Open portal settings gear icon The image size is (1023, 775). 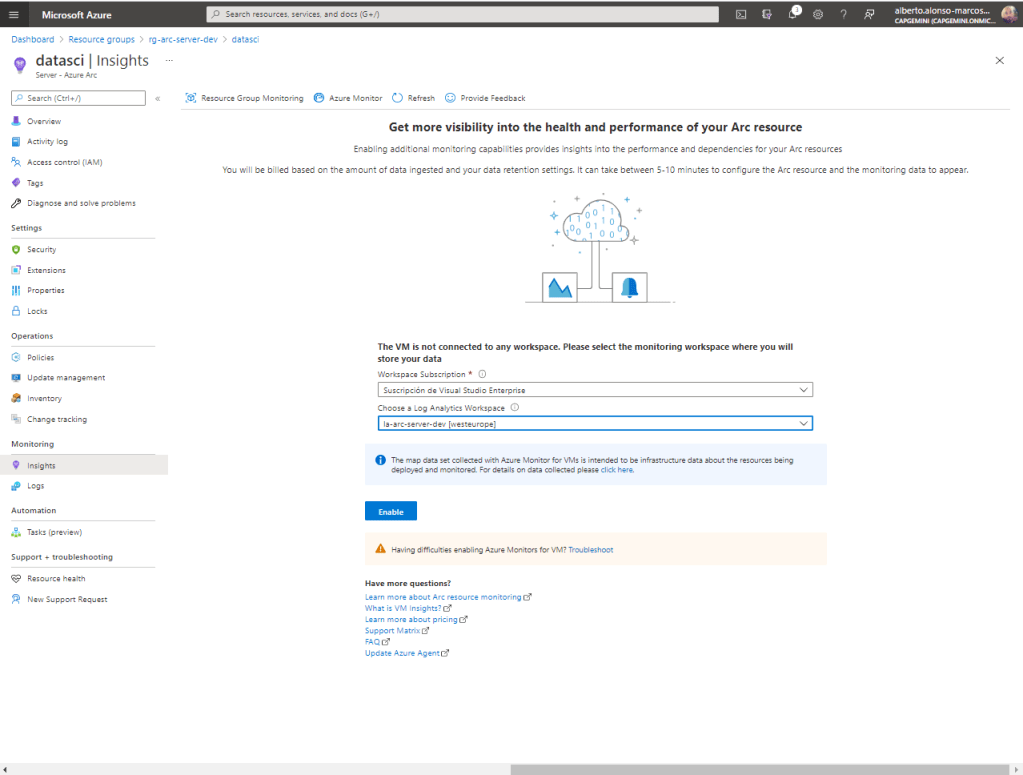818,14
